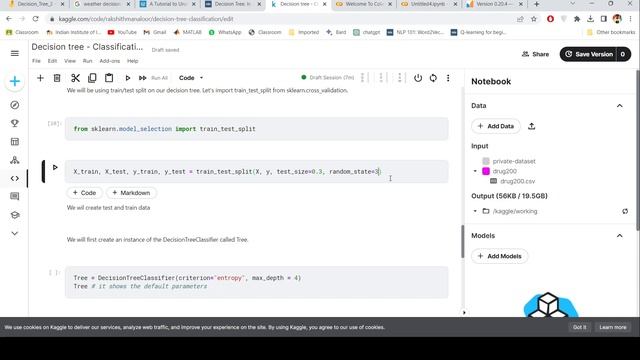This screenshot has width=640, height=360.
Task: Reload the browser page
Action: click(x=36, y=19)
